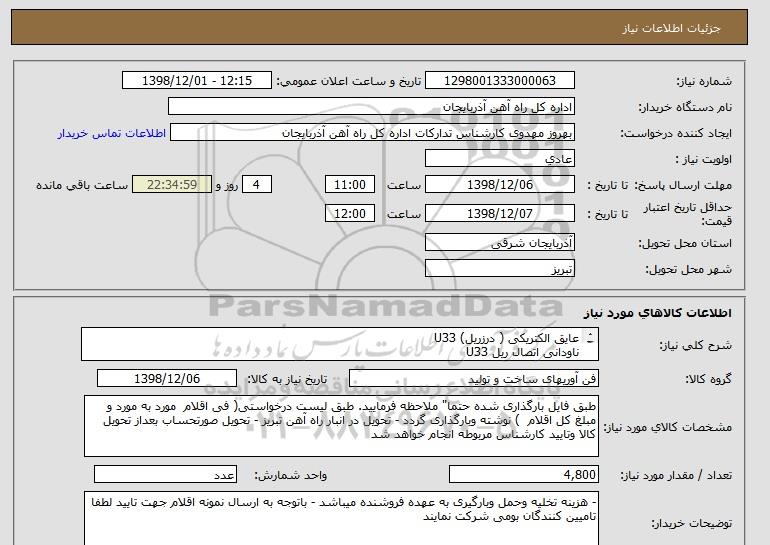
Task: Click the goods group field فن آوریهای ساخت و تولید
Action: 474,379
